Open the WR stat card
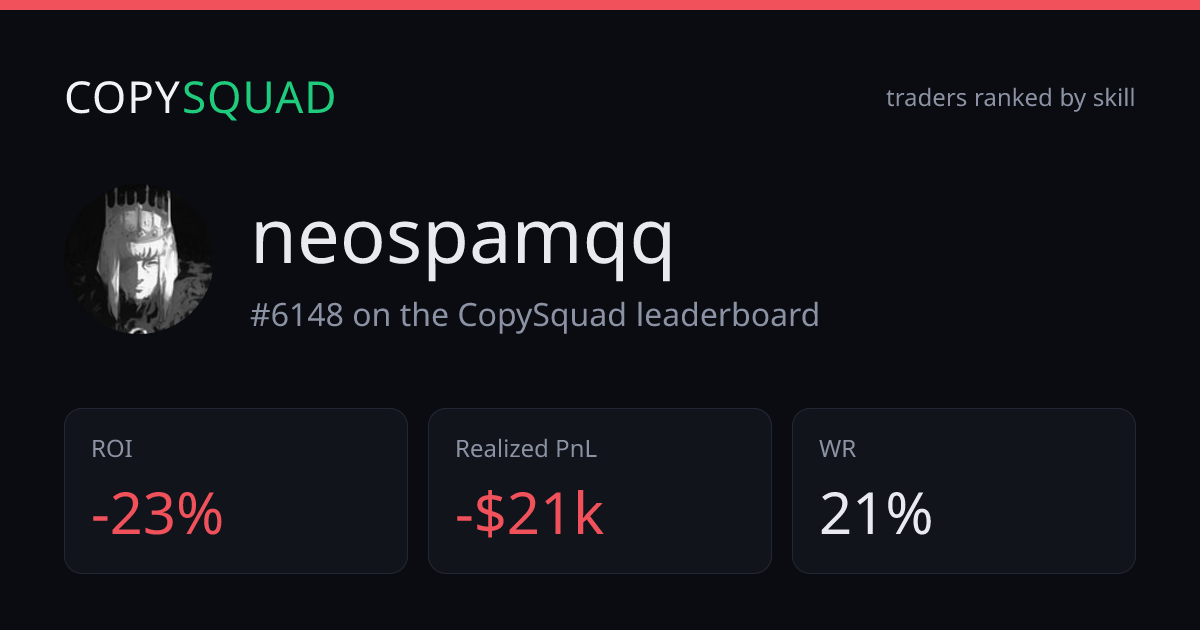 coord(964,491)
